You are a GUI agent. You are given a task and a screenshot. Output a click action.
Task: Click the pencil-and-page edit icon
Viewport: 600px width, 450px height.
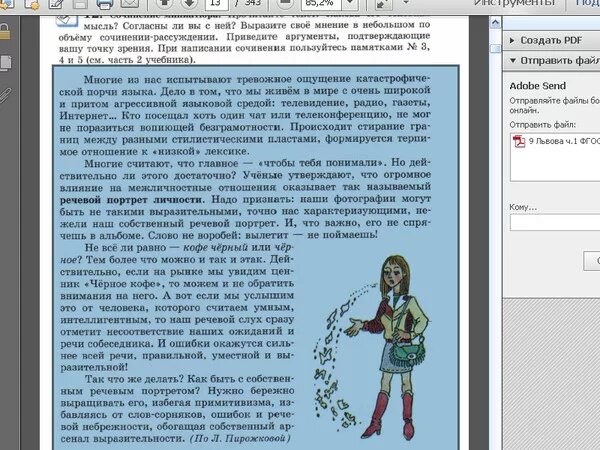pos(56,4)
